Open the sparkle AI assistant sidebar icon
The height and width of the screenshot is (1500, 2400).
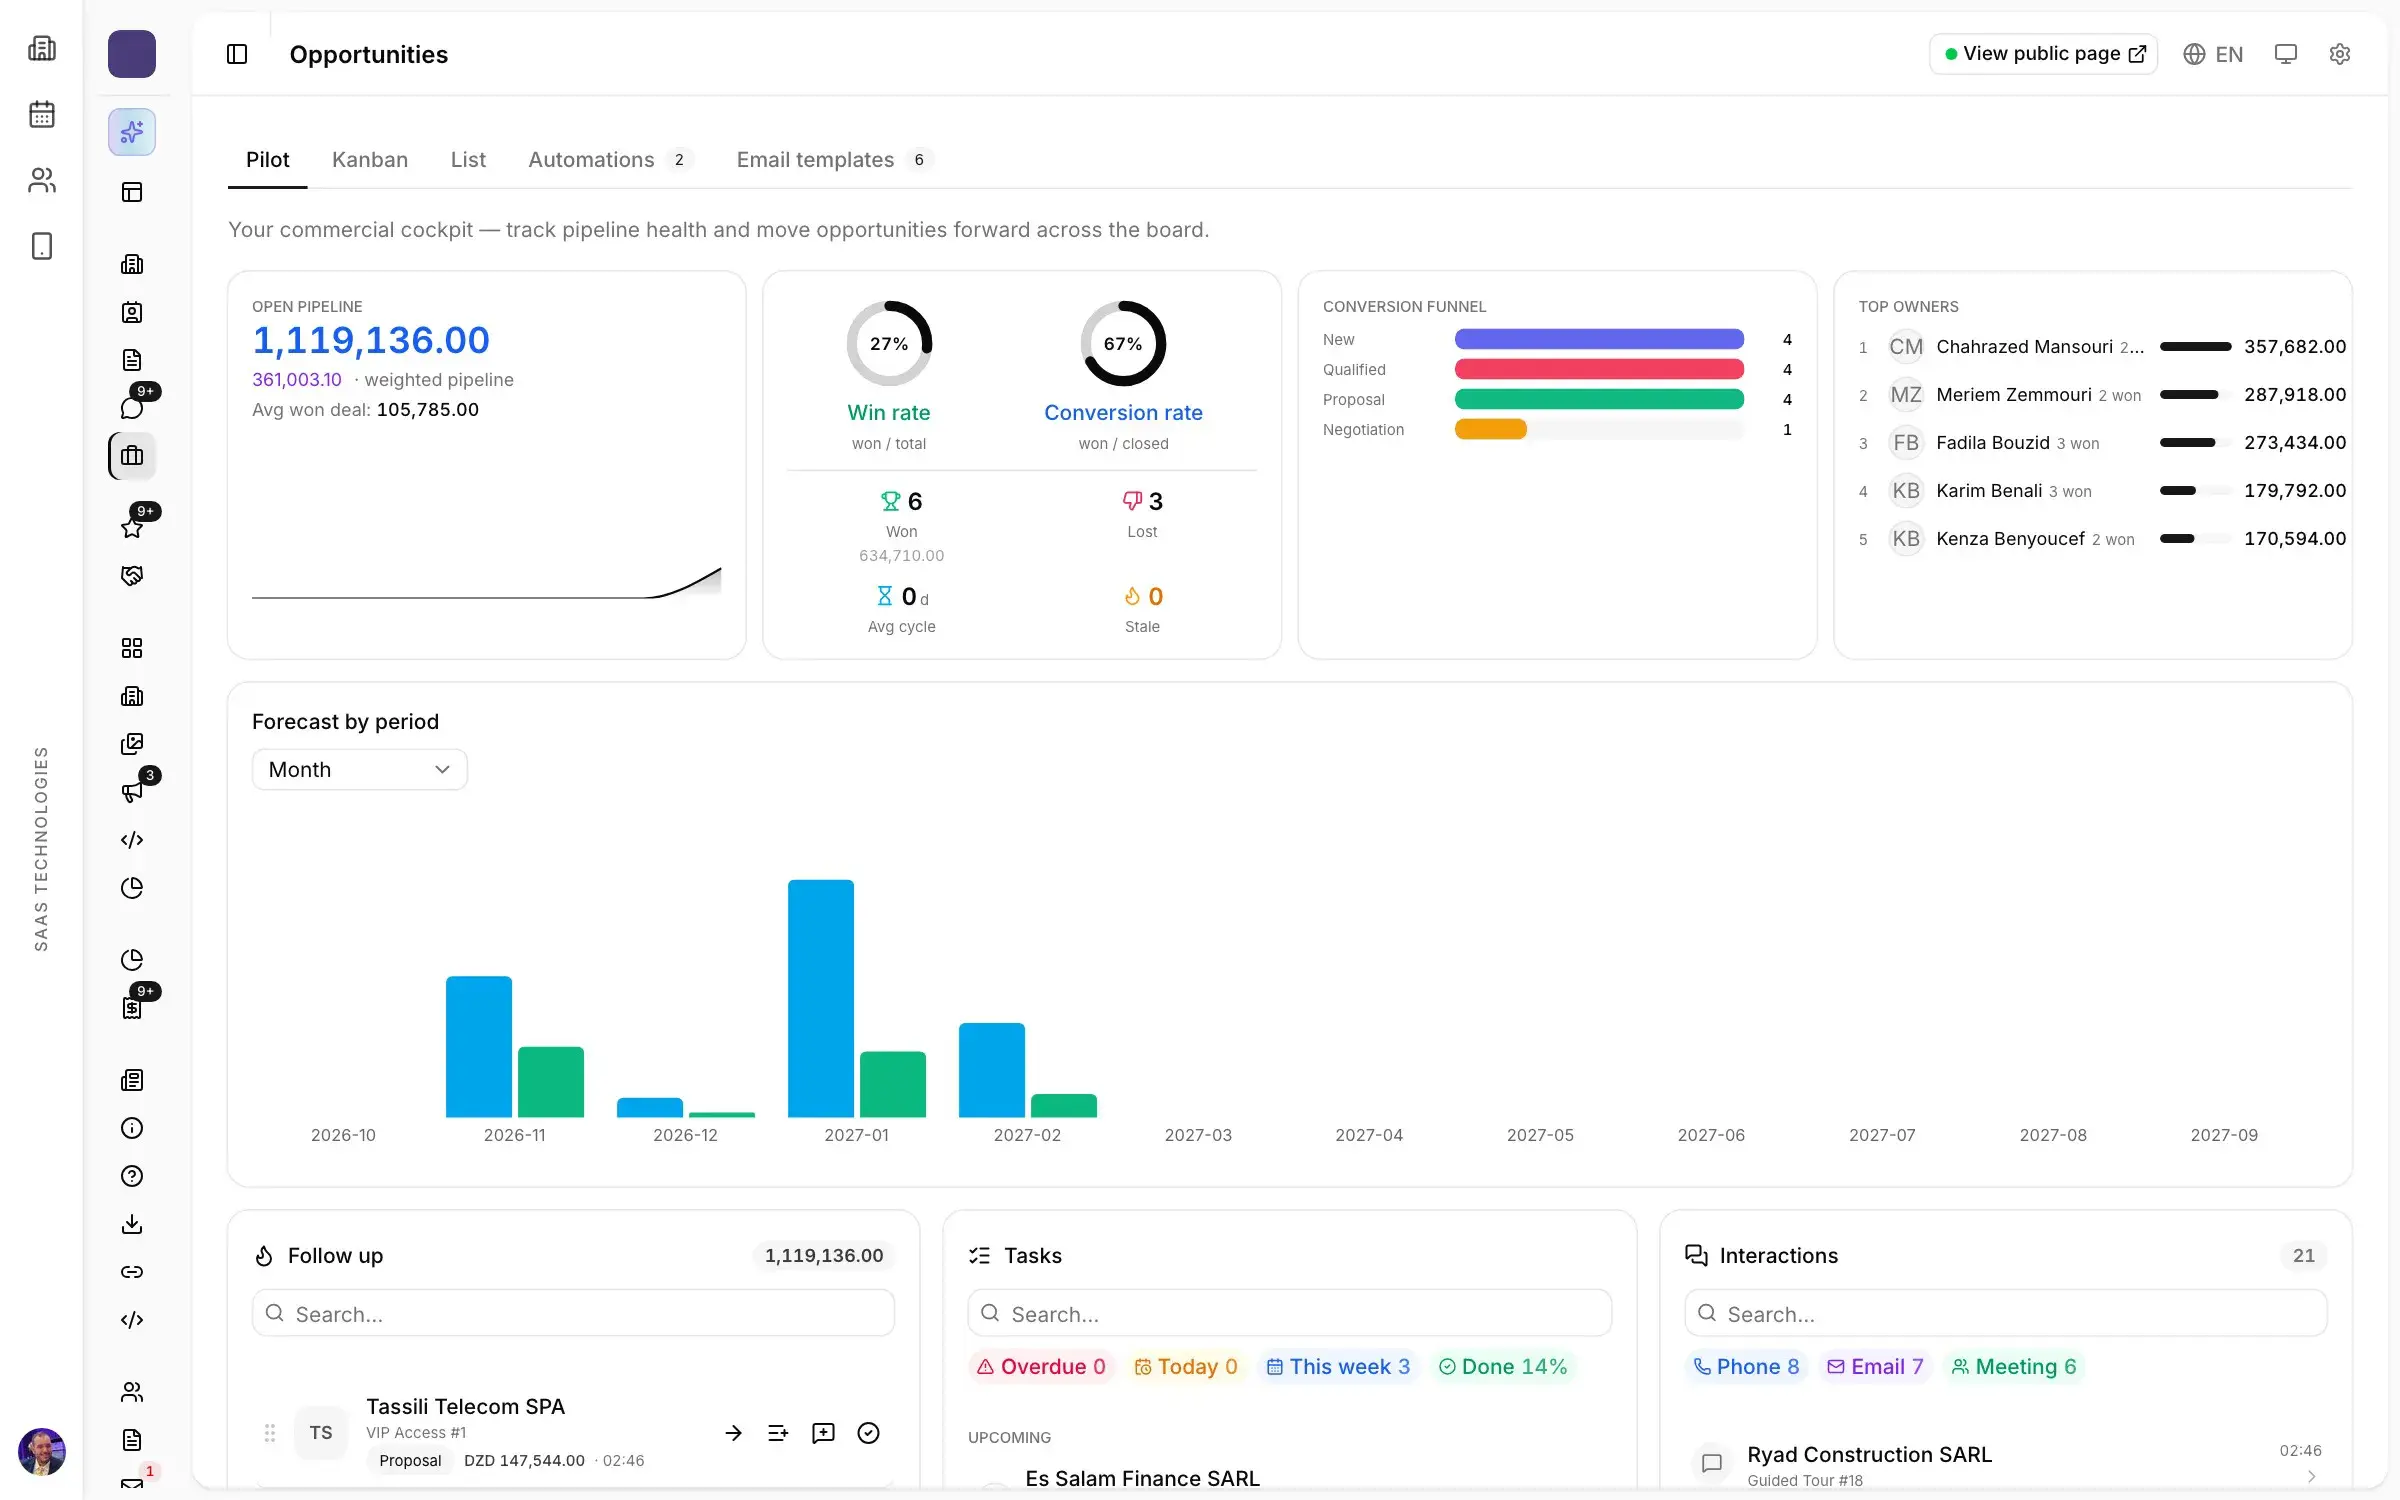pyautogui.click(x=132, y=132)
